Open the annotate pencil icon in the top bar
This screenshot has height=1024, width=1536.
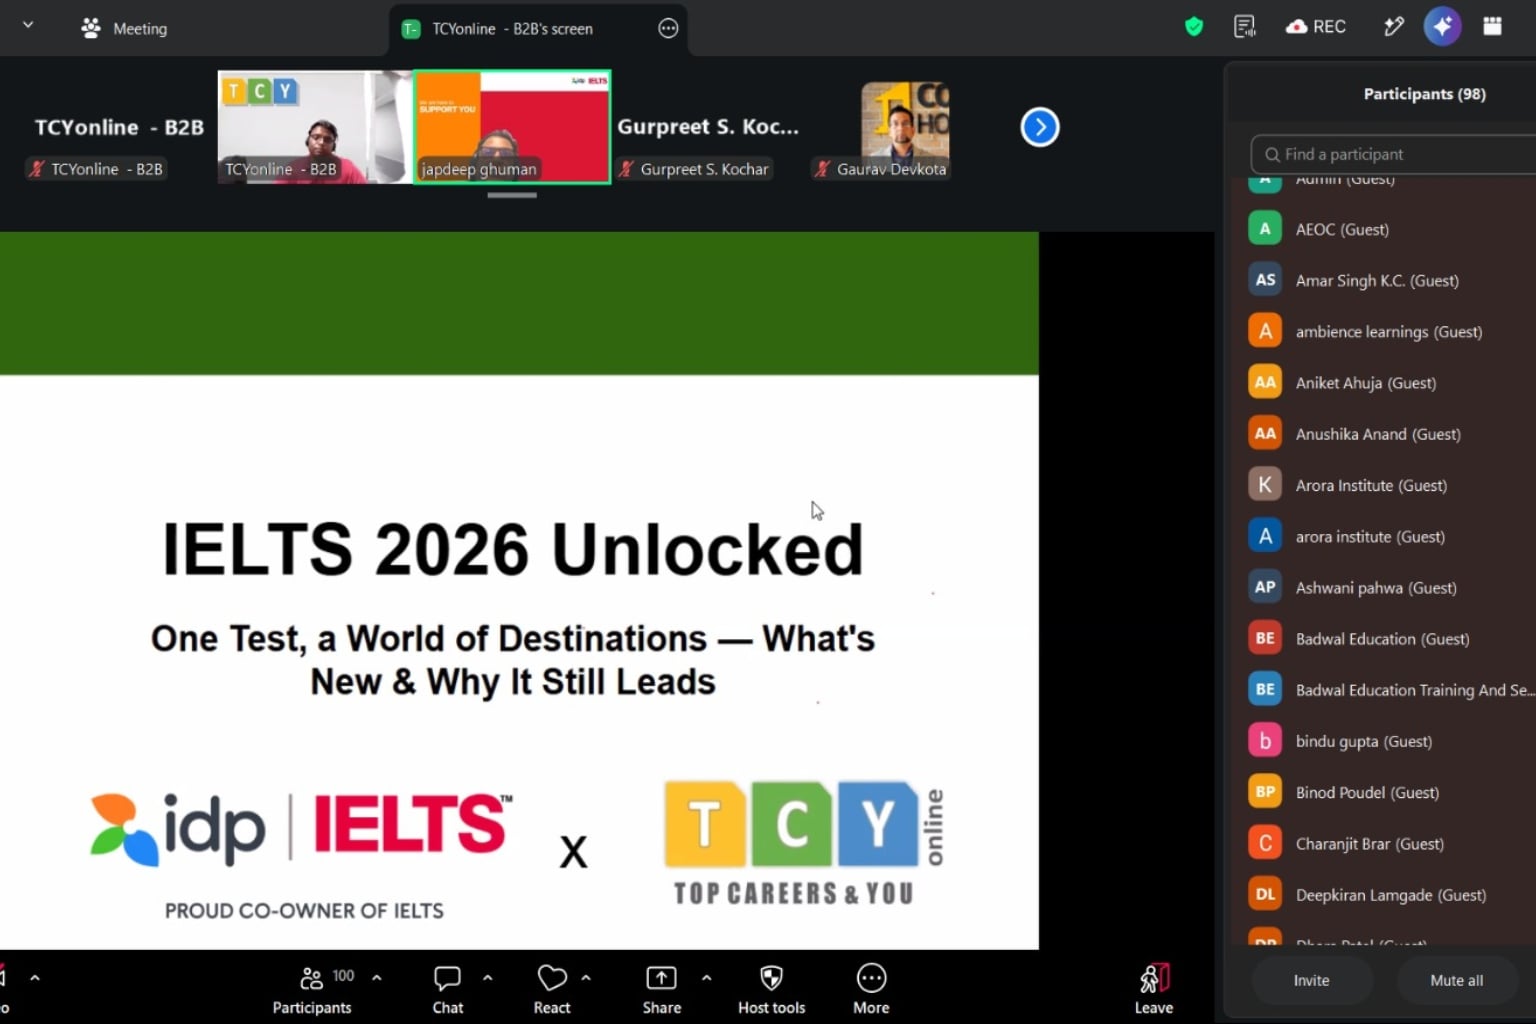1393,27
